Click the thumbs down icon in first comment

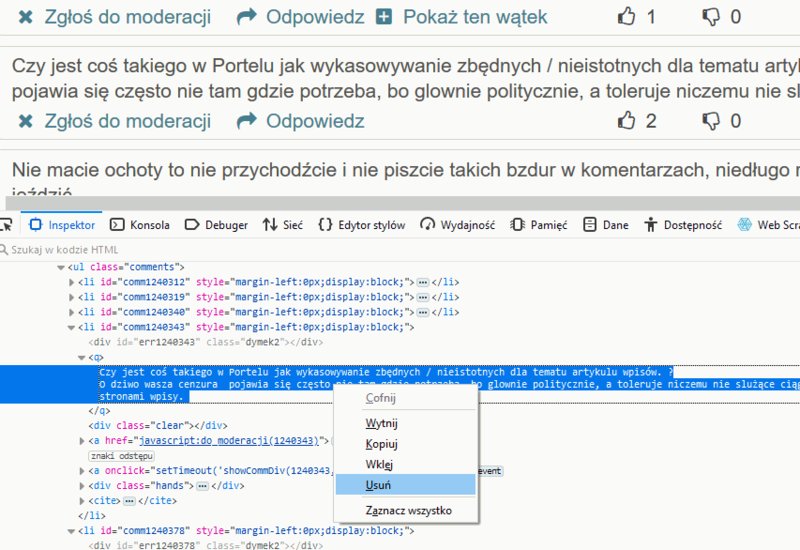tap(711, 17)
